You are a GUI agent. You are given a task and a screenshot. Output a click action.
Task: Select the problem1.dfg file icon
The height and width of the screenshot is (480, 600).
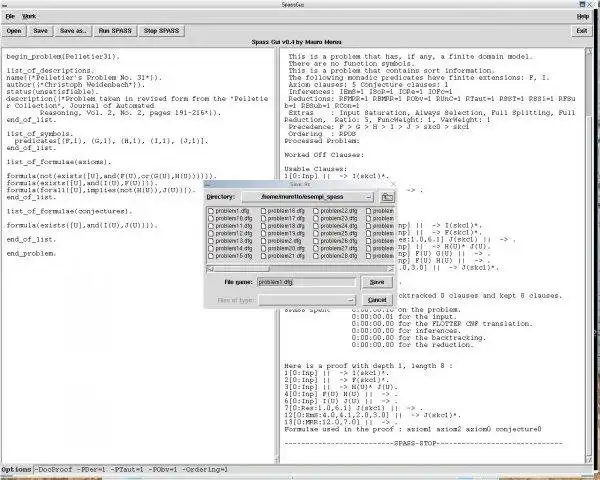[211, 211]
